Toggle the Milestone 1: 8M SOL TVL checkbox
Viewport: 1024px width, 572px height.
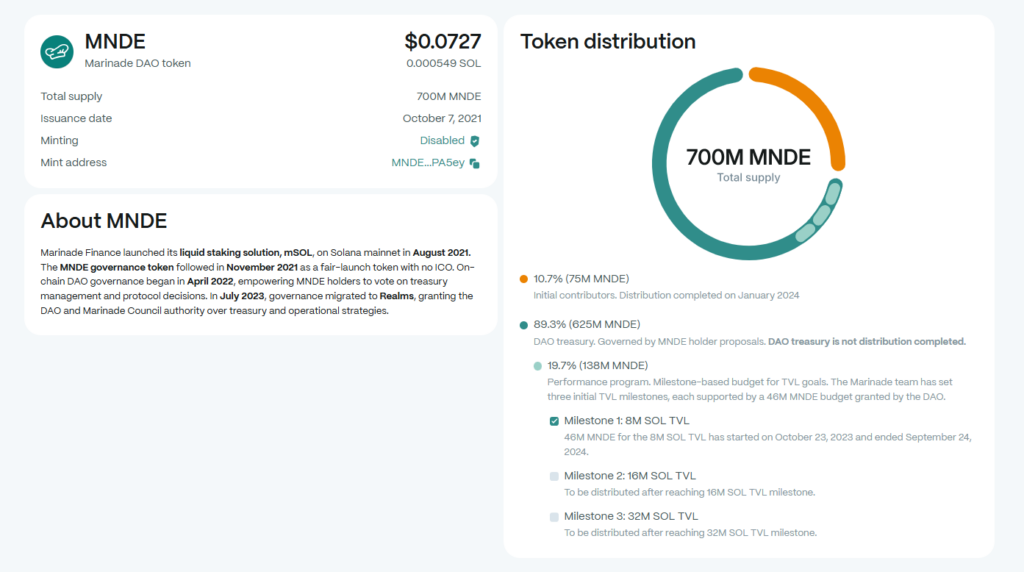[x=554, y=421]
